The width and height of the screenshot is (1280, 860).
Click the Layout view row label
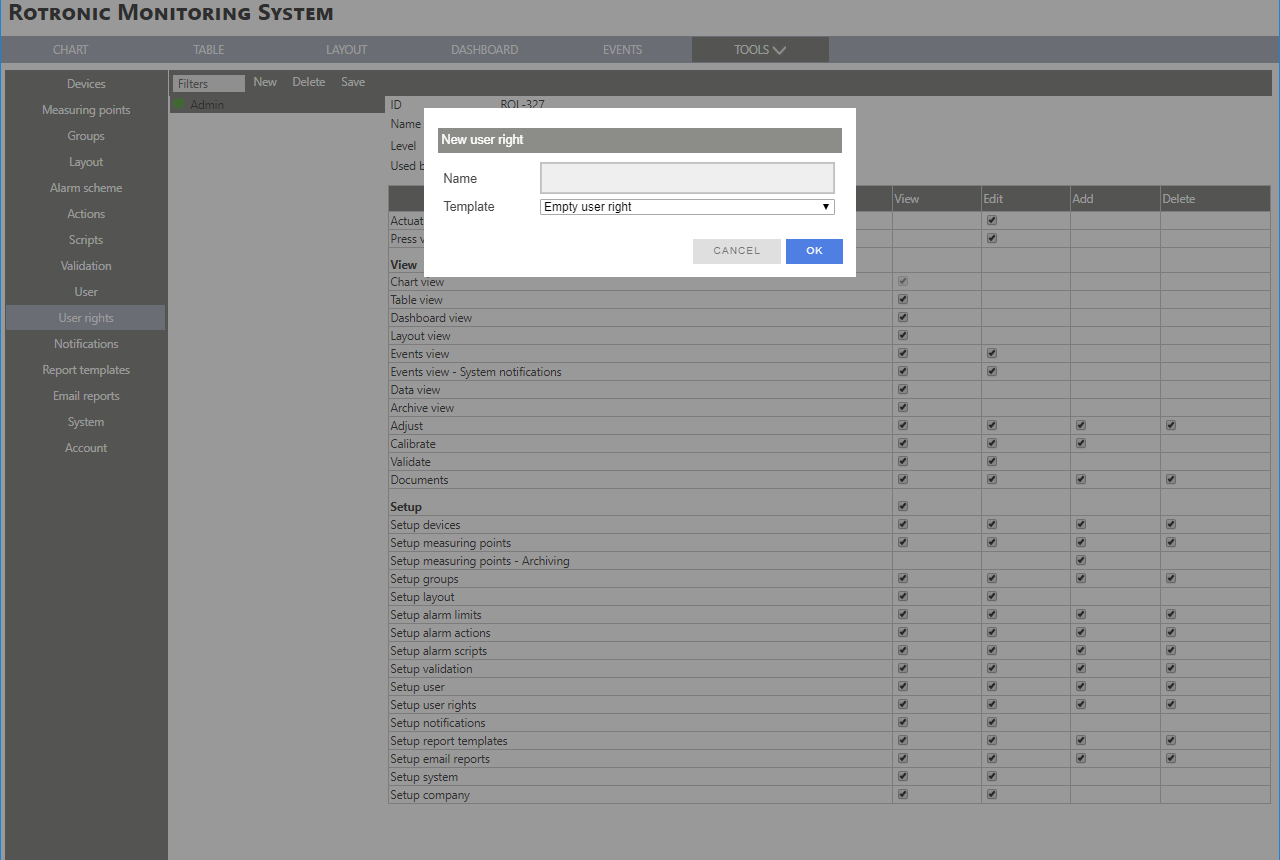coord(420,336)
